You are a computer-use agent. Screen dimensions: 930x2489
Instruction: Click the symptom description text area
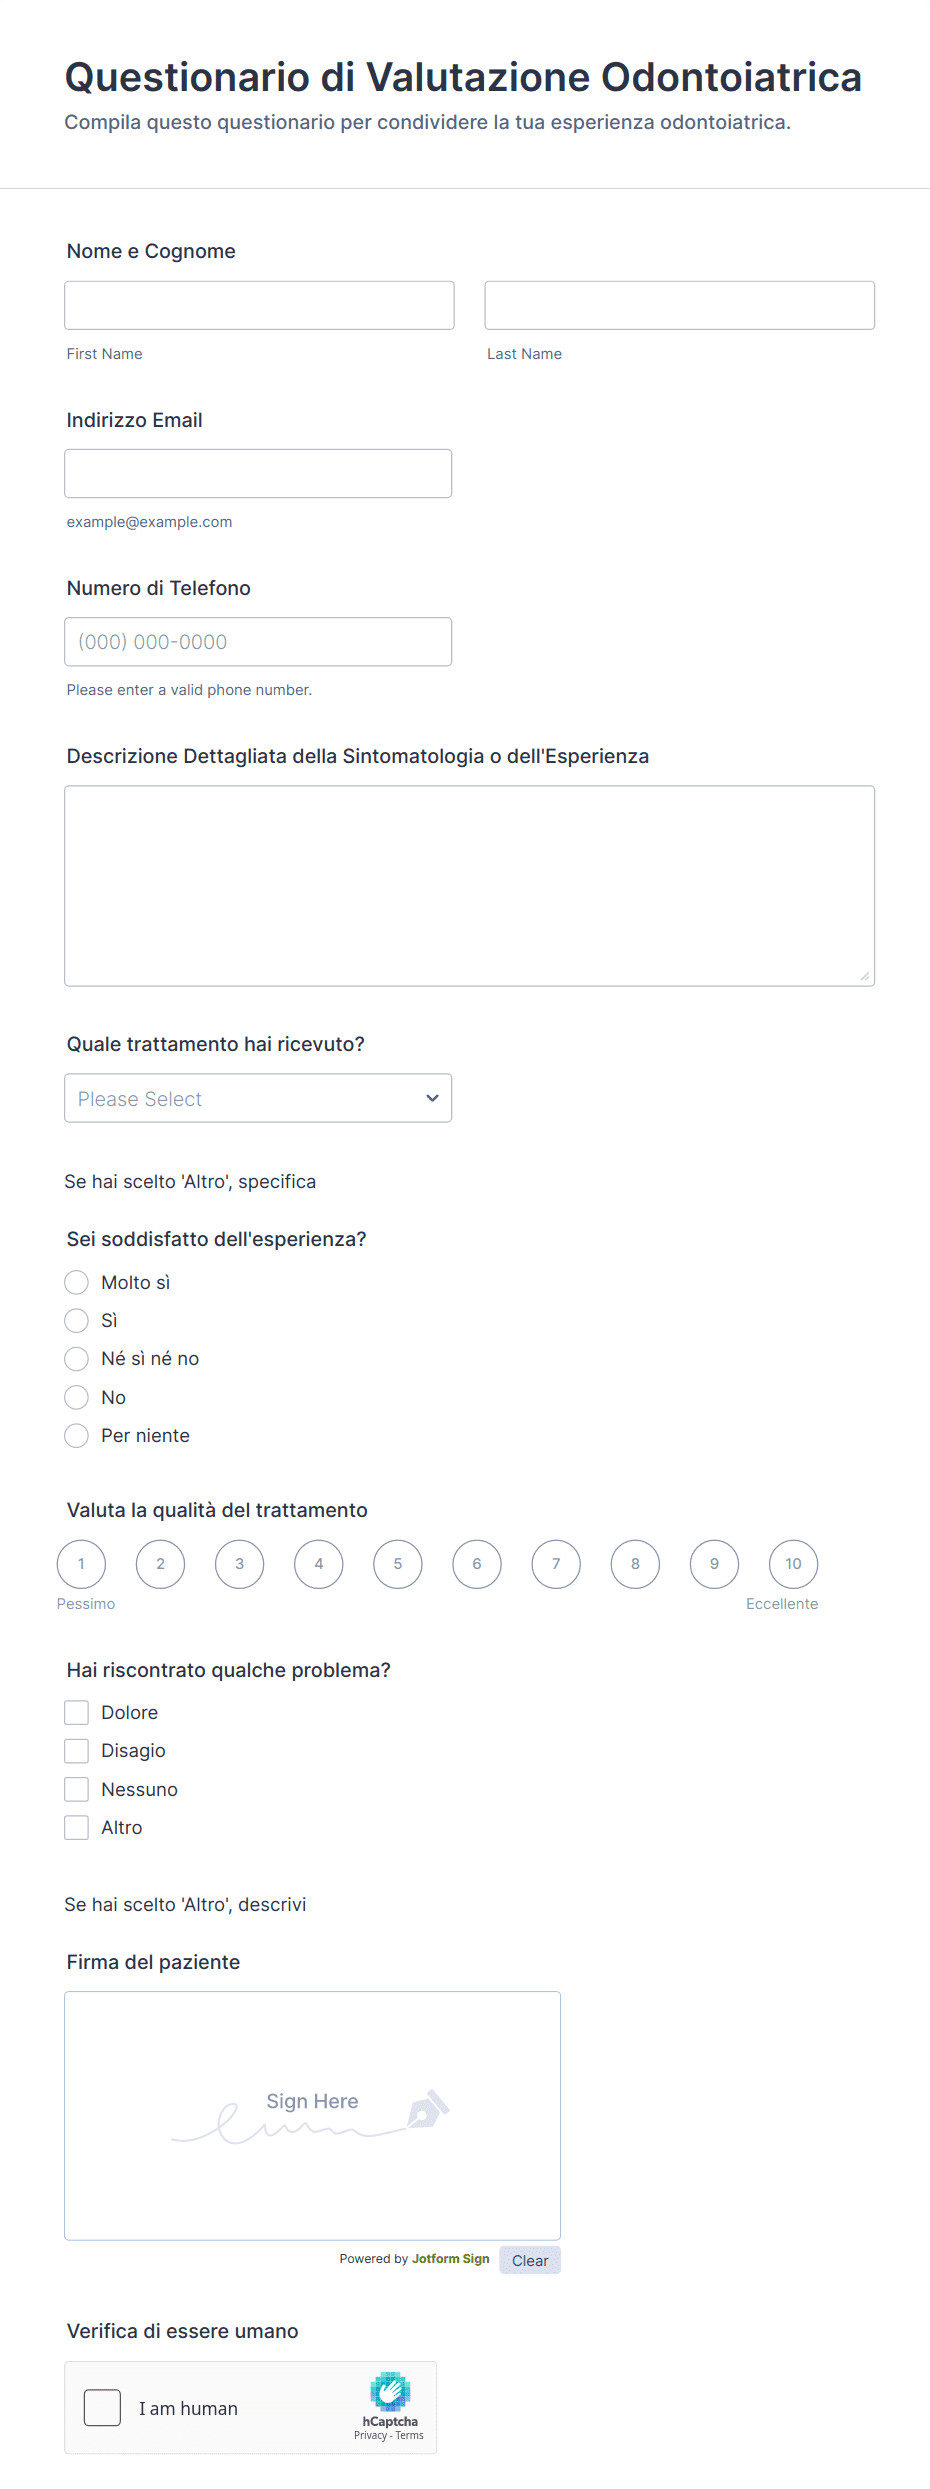coord(469,886)
